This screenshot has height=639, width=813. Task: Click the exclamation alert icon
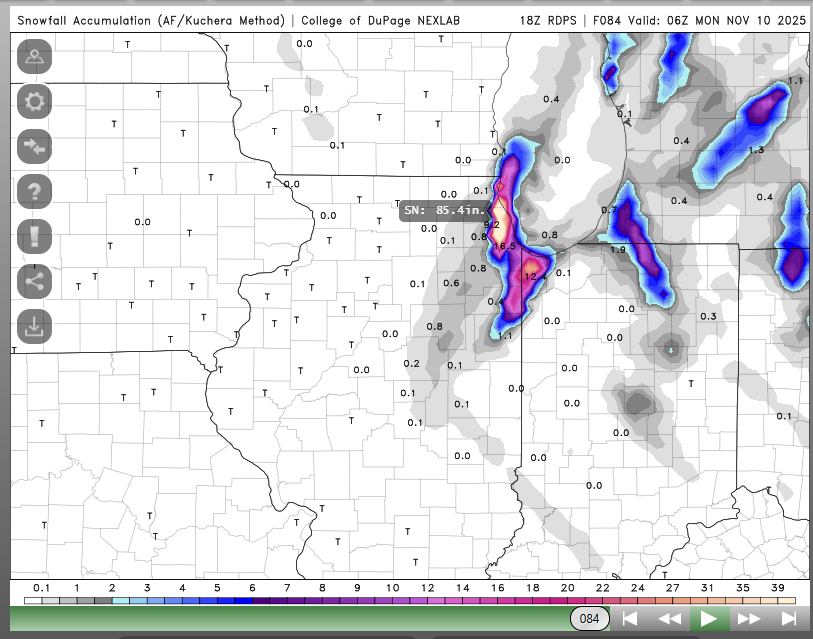click(x=36, y=236)
